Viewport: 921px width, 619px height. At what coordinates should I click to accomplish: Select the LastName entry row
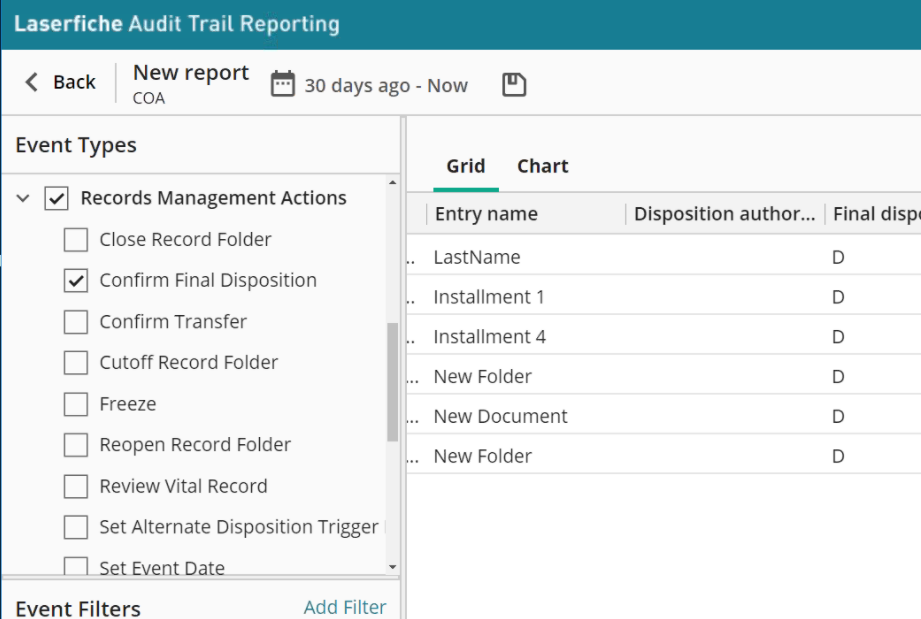pos(664,257)
